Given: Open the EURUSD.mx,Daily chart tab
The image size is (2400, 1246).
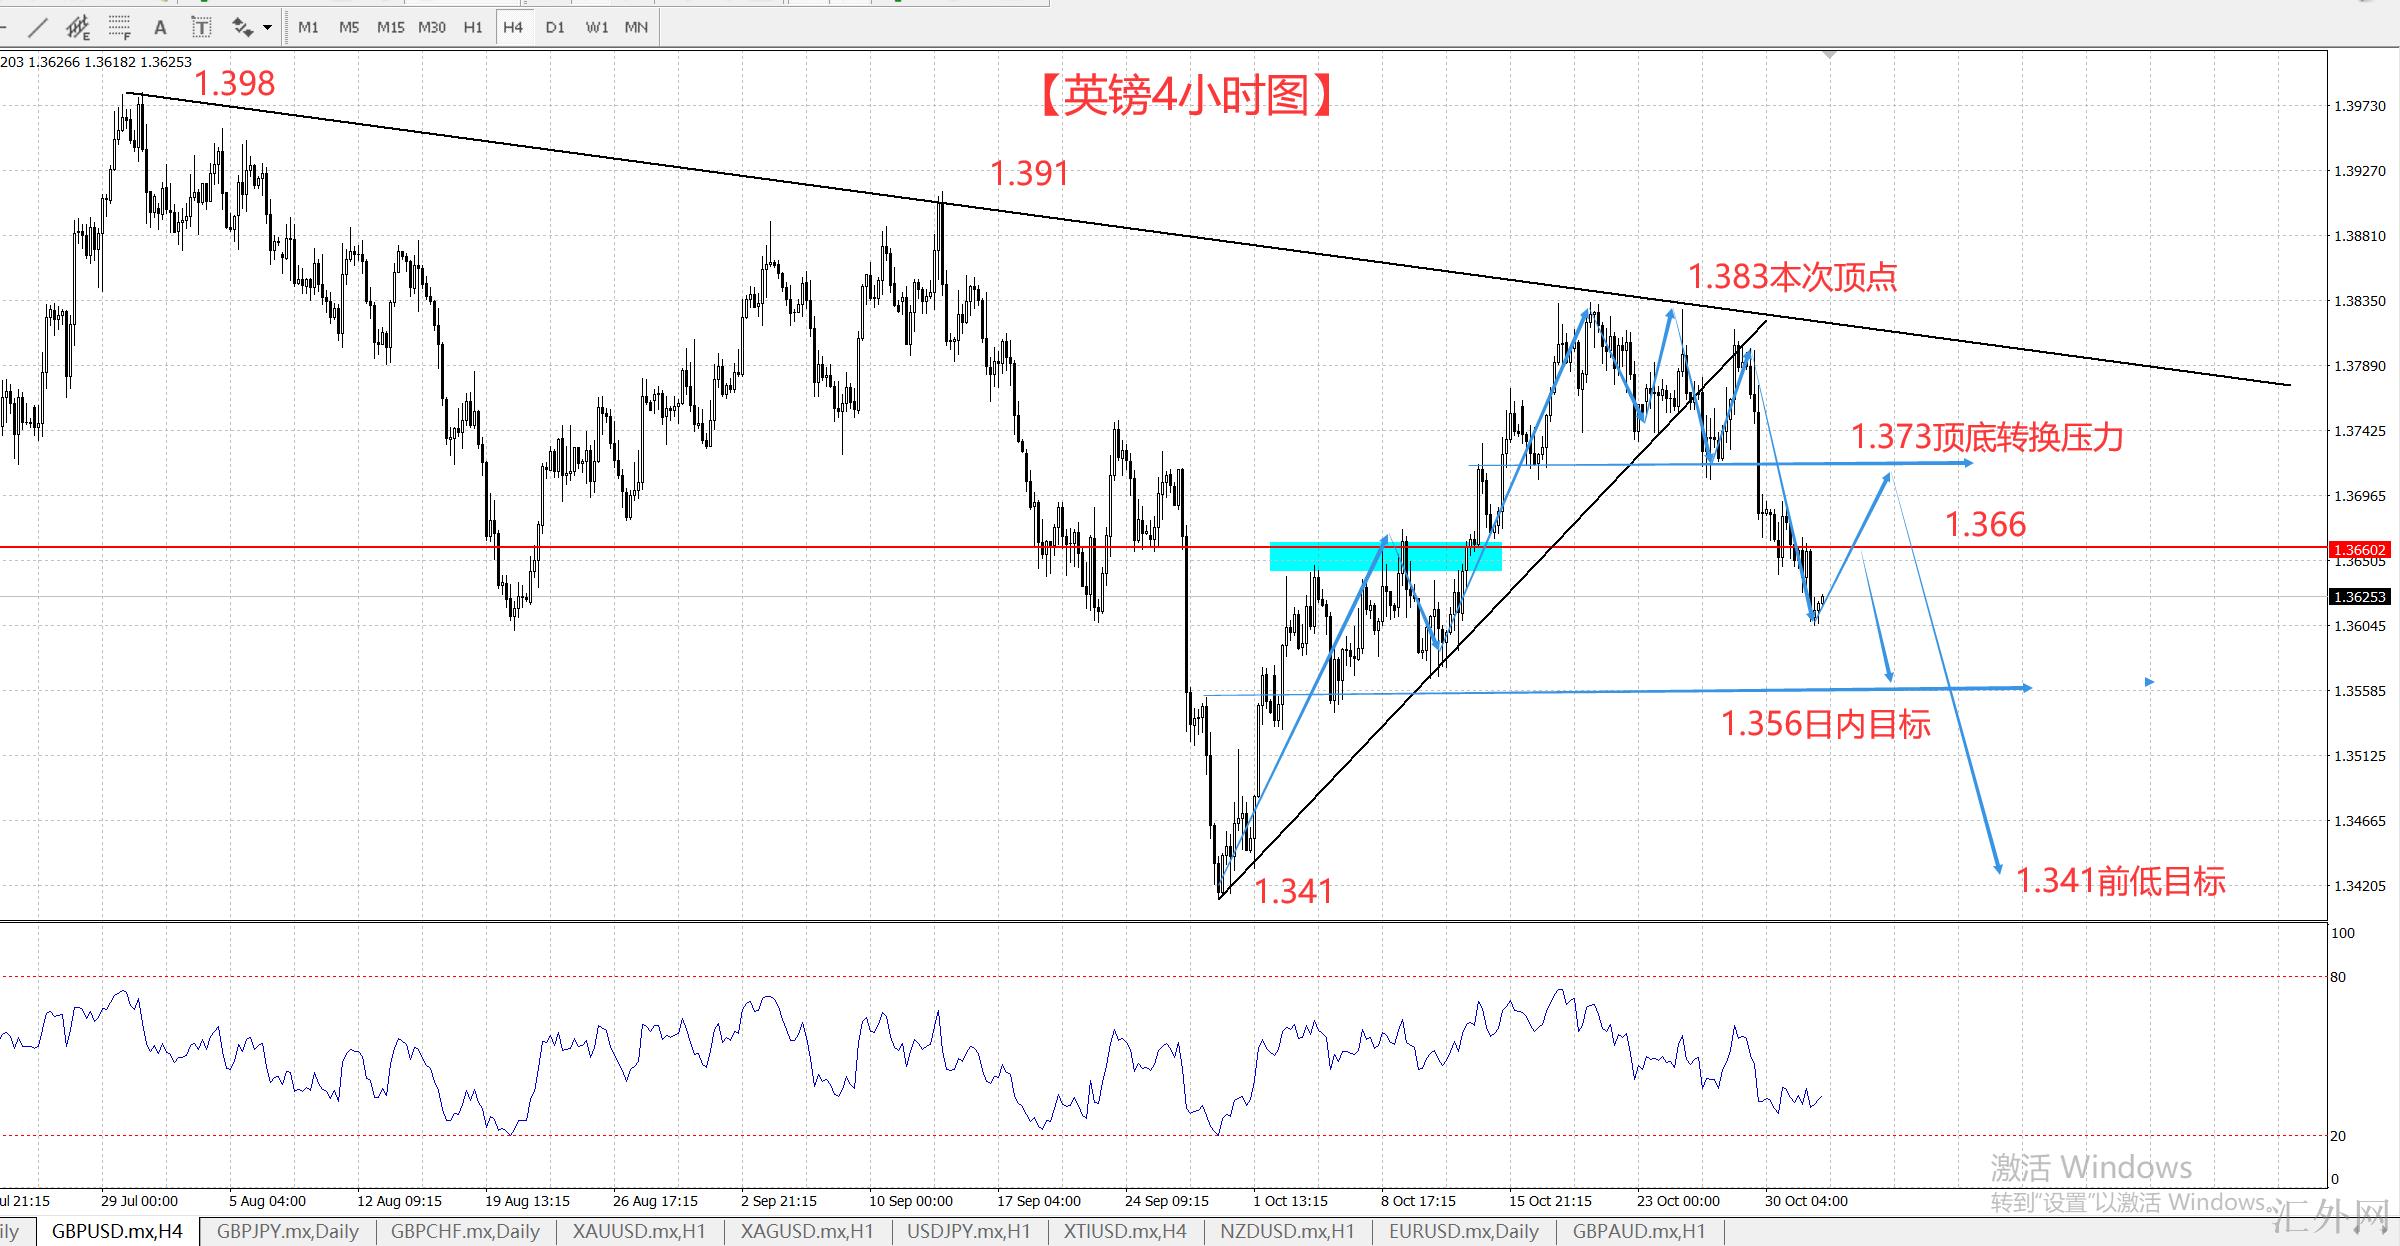Looking at the screenshot, I should (x=1464, y=1231).
